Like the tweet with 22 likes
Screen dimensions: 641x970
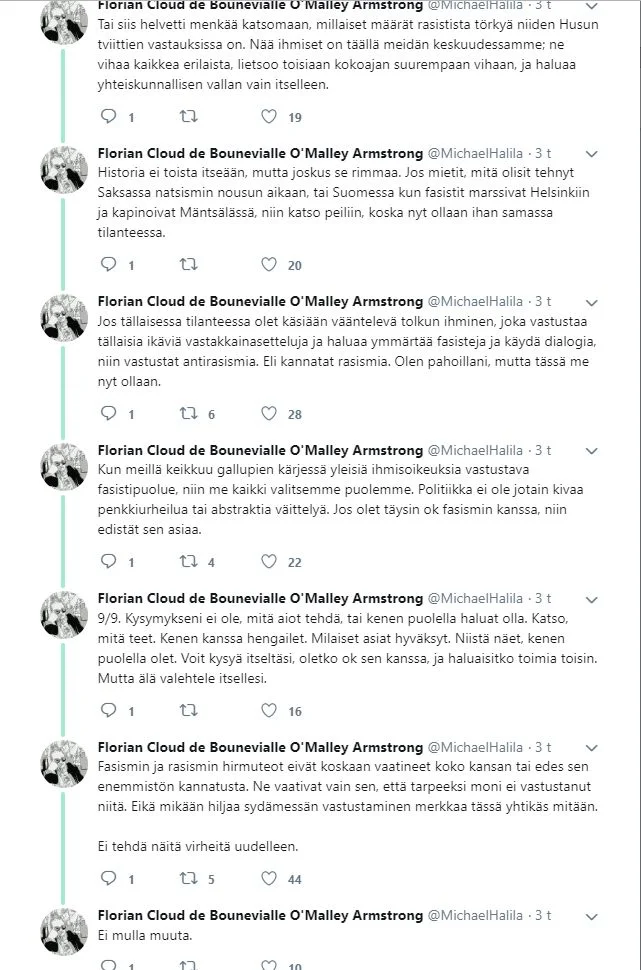coord(268,562)
